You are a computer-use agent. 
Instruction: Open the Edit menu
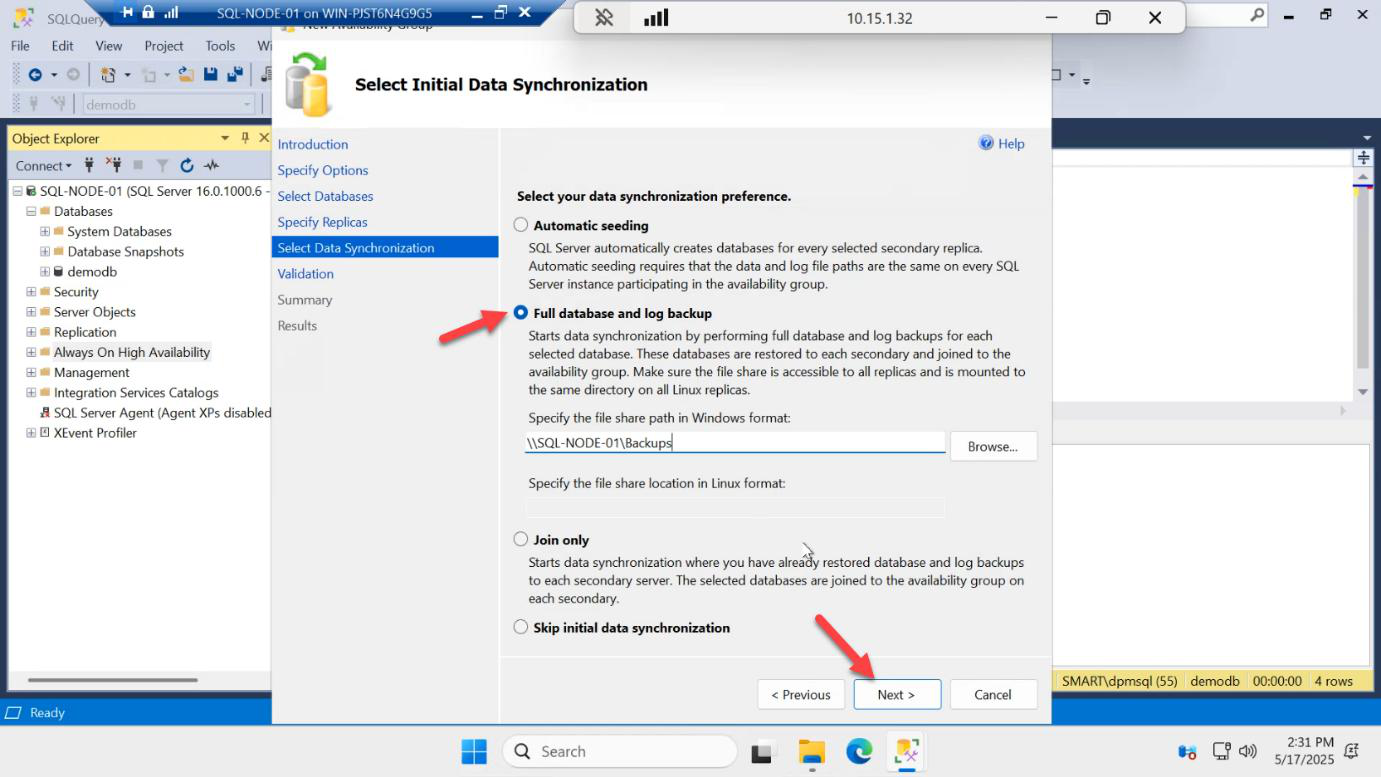click(62, 45)
